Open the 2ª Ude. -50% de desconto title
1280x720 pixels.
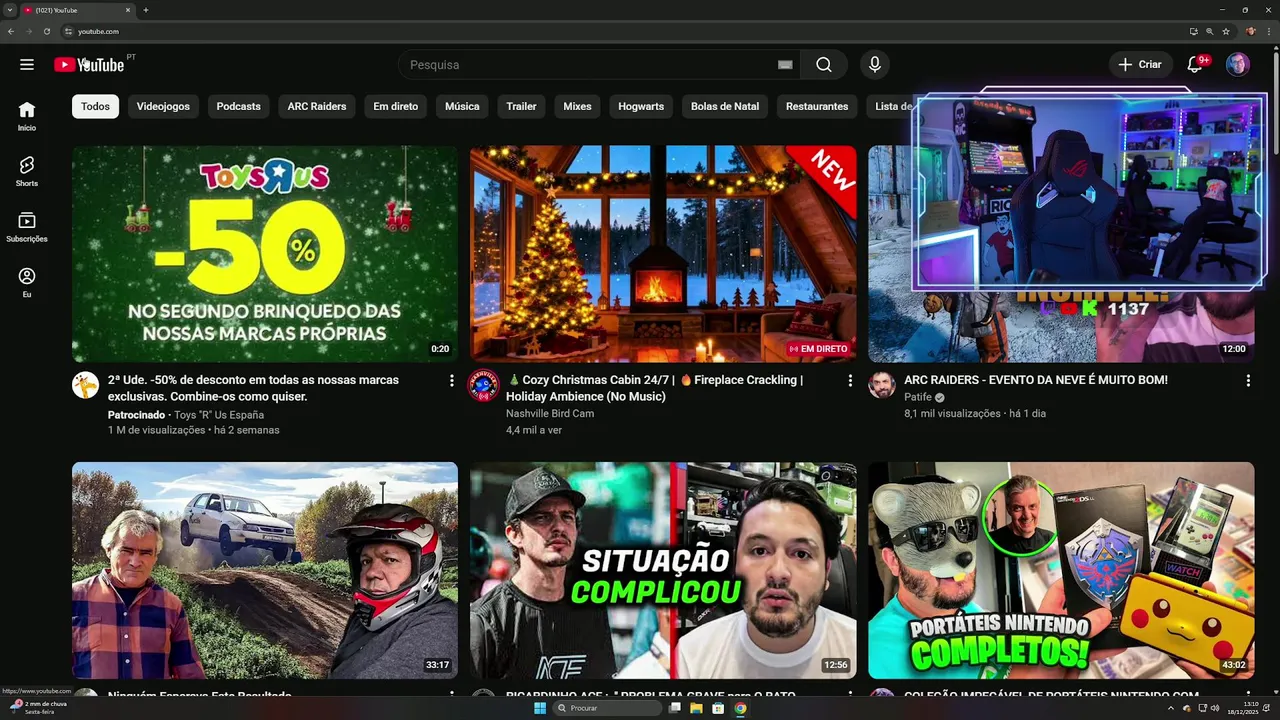(x=253, y=388)
